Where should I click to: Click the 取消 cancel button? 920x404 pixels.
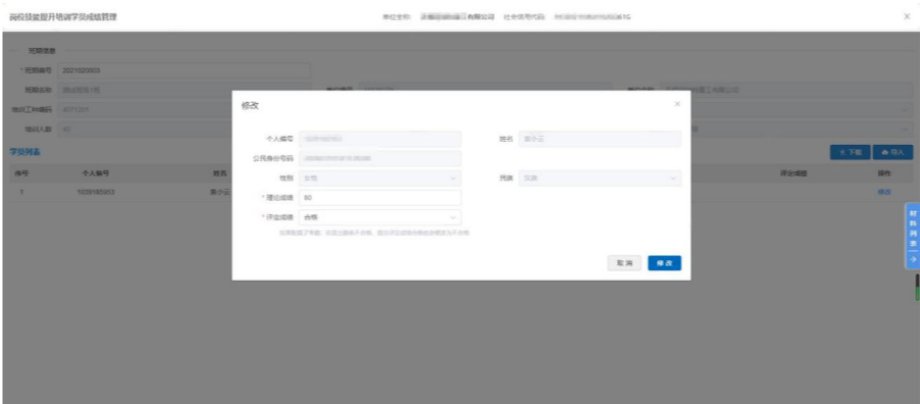(624, 263)
